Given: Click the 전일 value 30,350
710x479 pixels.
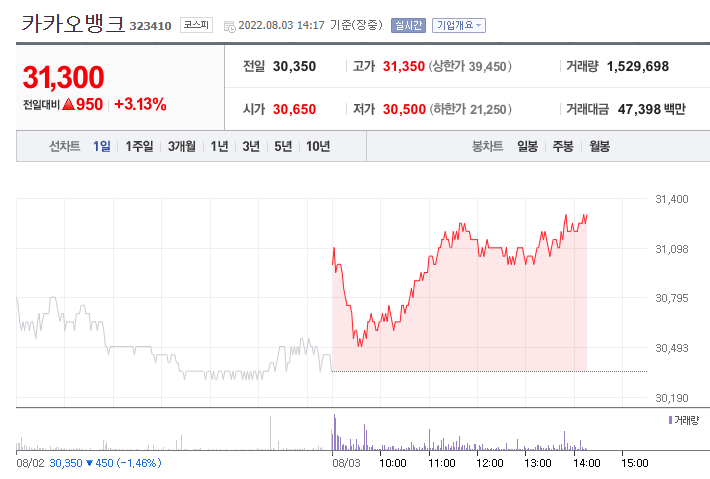Looking at the screenshot, I should (x=294, y=67).
